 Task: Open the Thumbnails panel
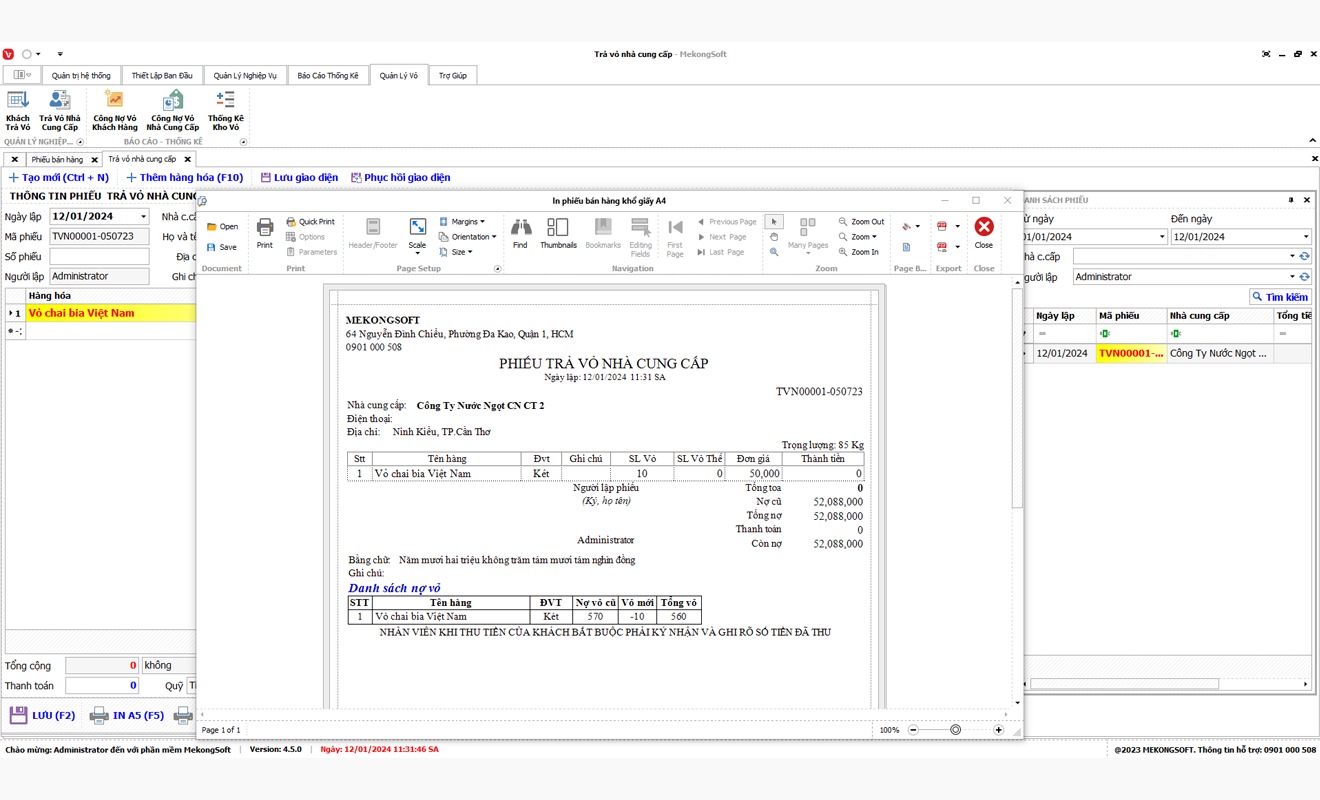point(559,232)
